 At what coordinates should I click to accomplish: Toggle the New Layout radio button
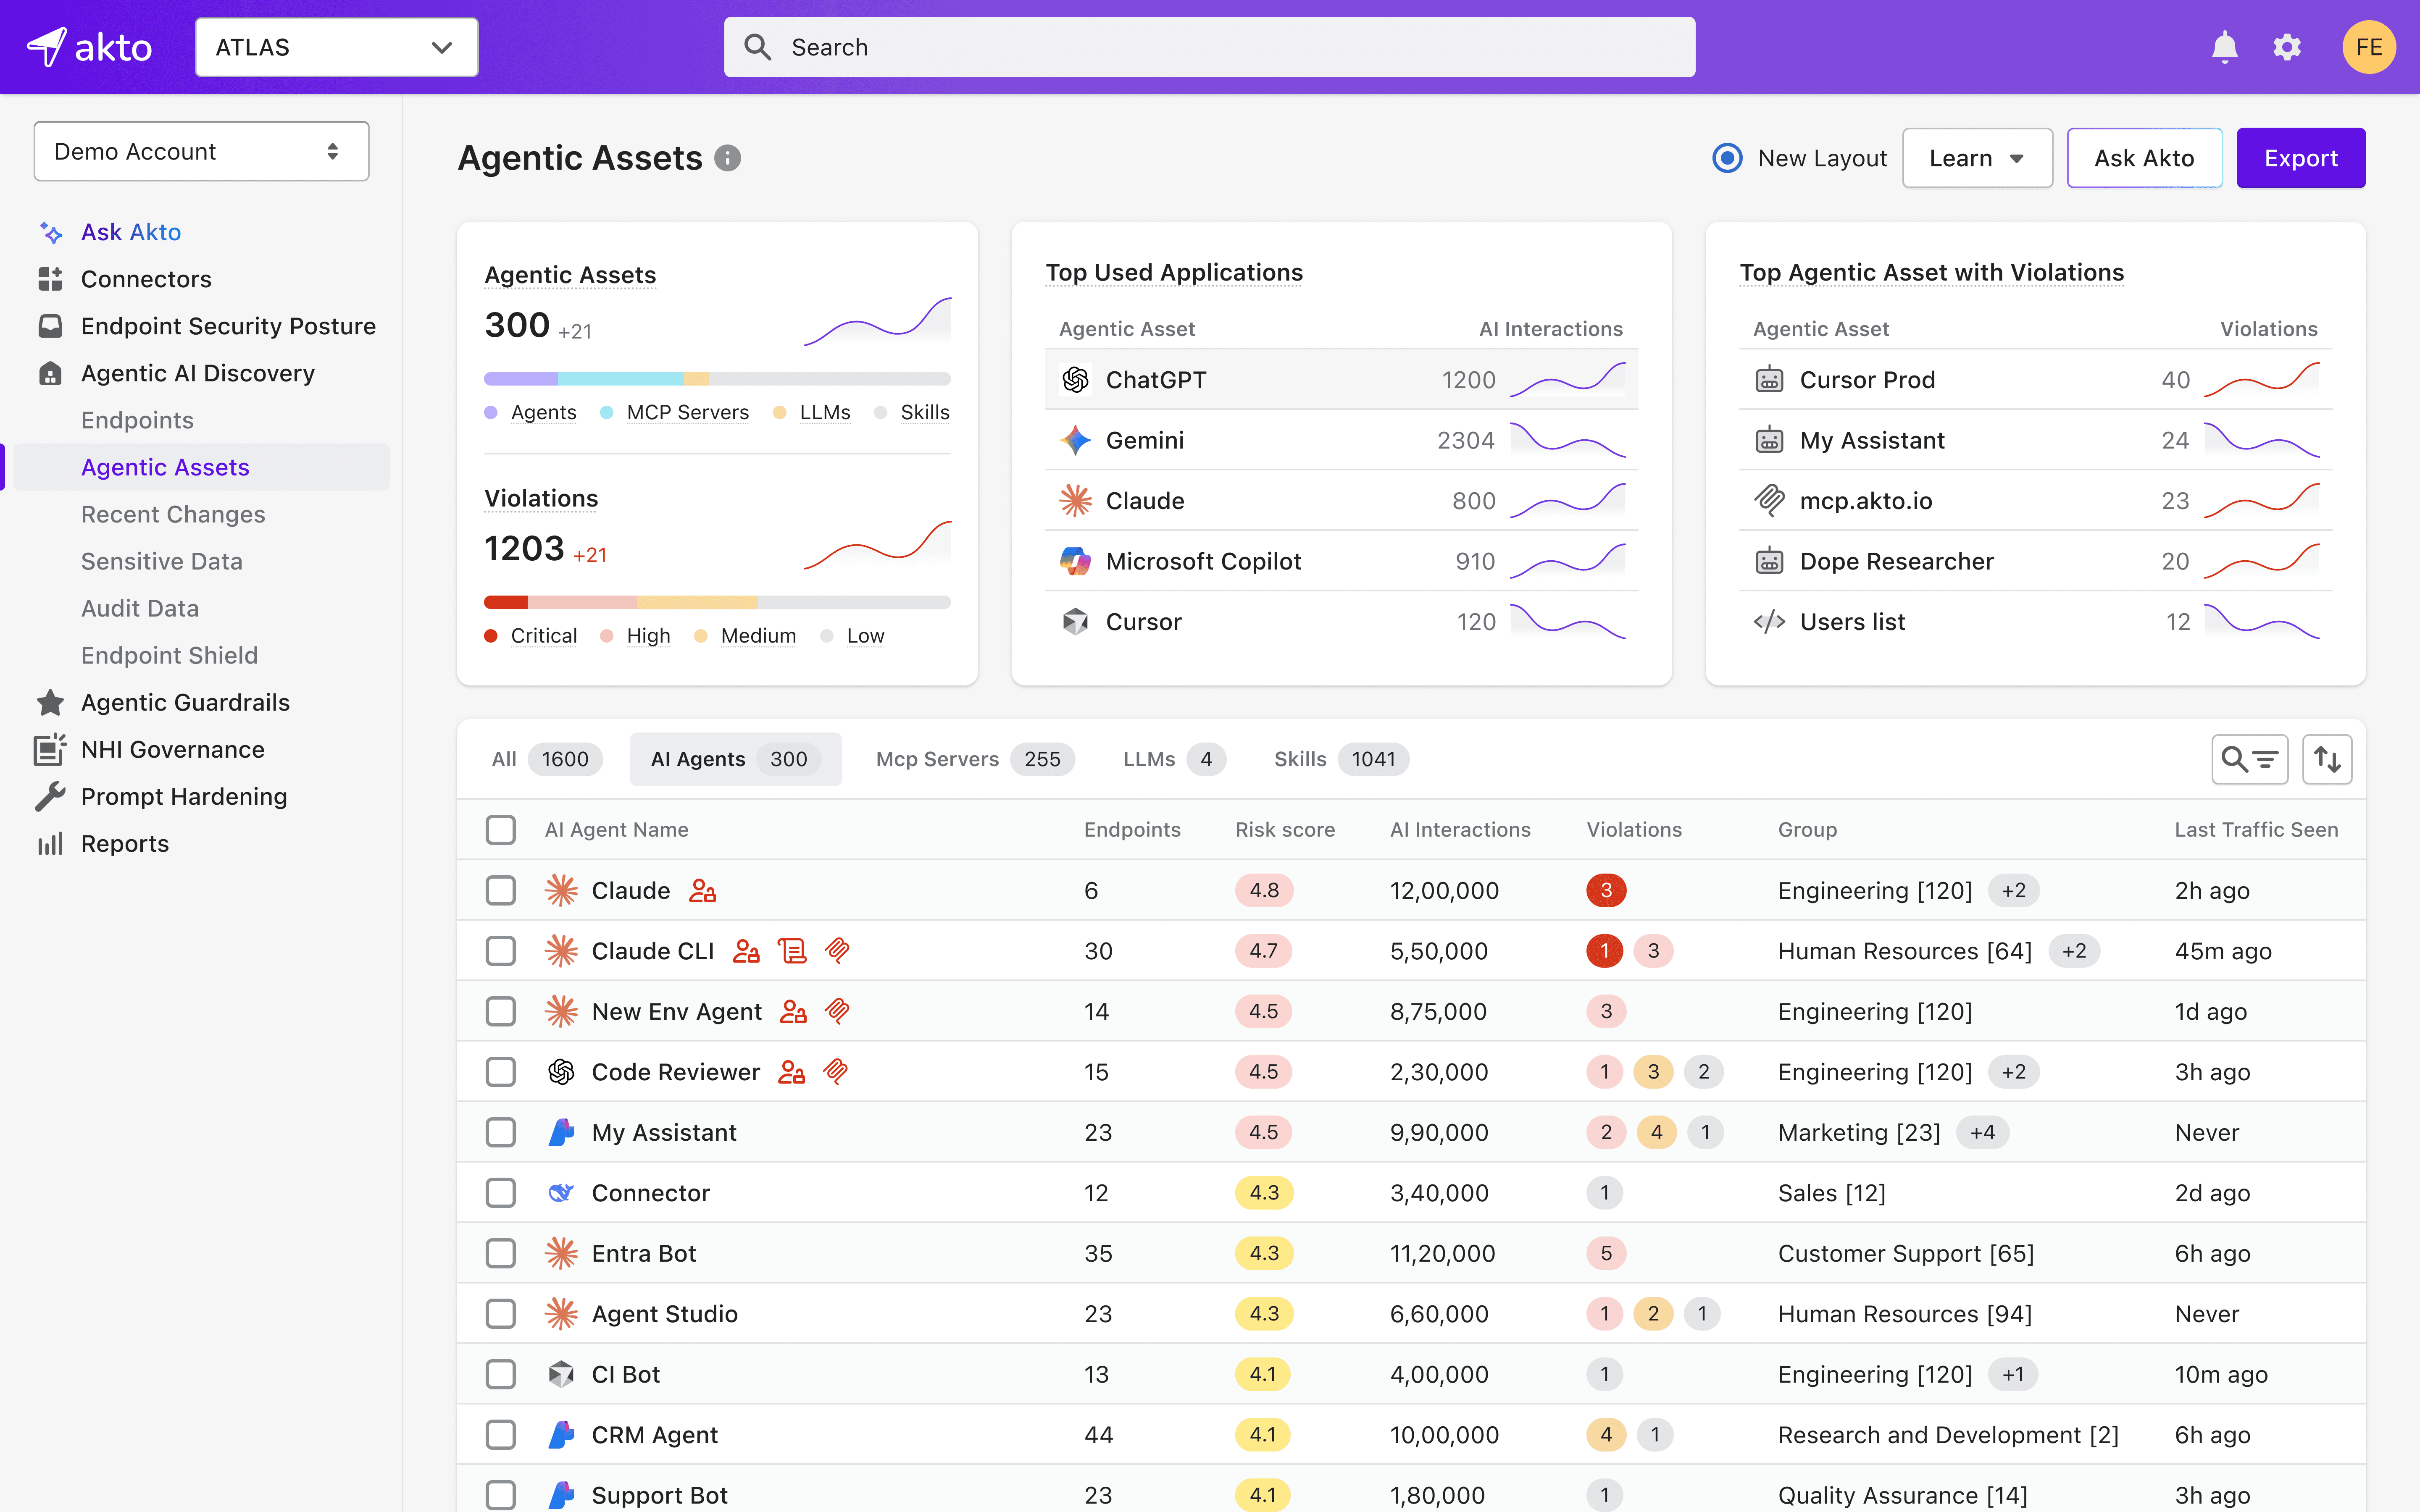point(1727,158)
